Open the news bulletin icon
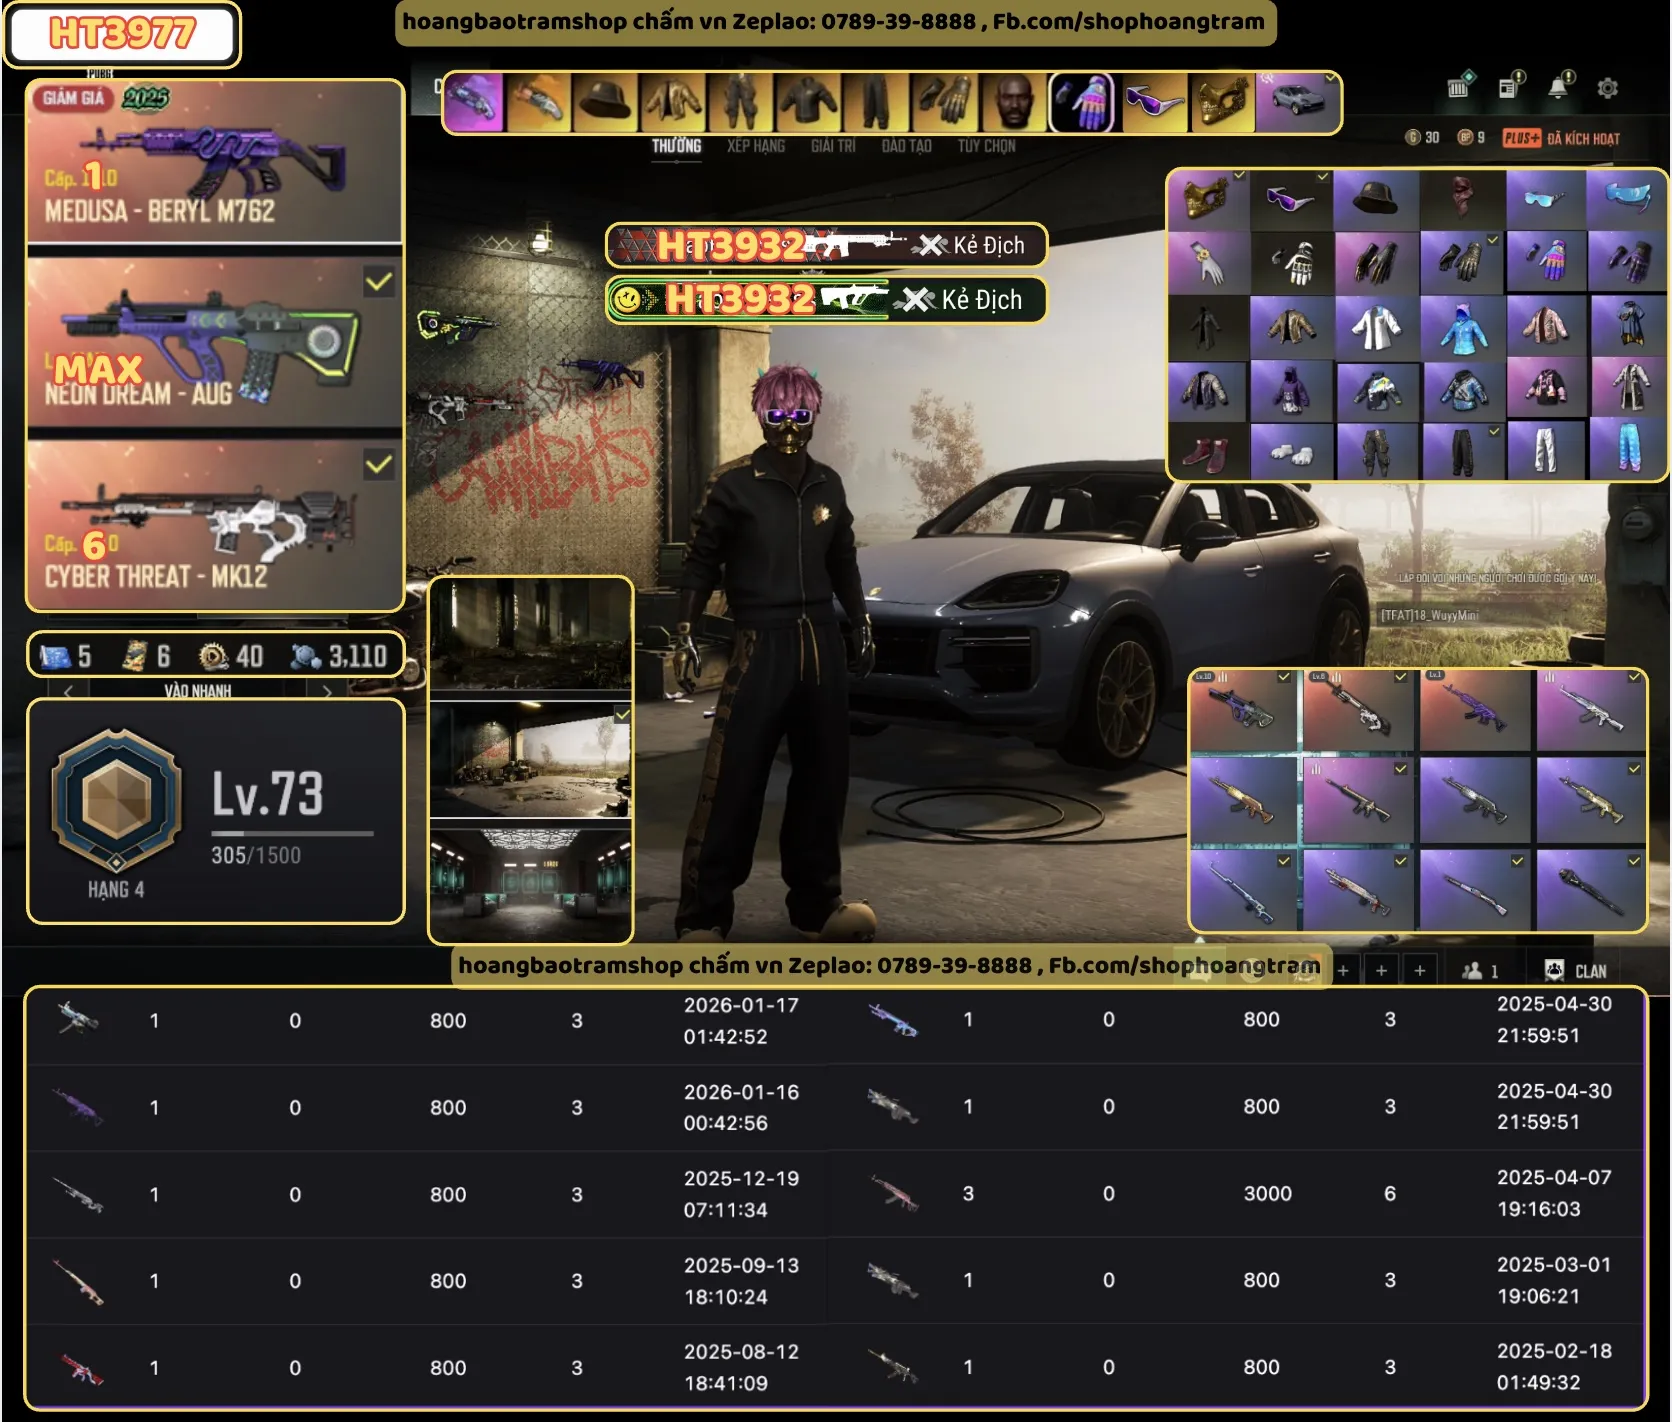 coord(1510,87)
